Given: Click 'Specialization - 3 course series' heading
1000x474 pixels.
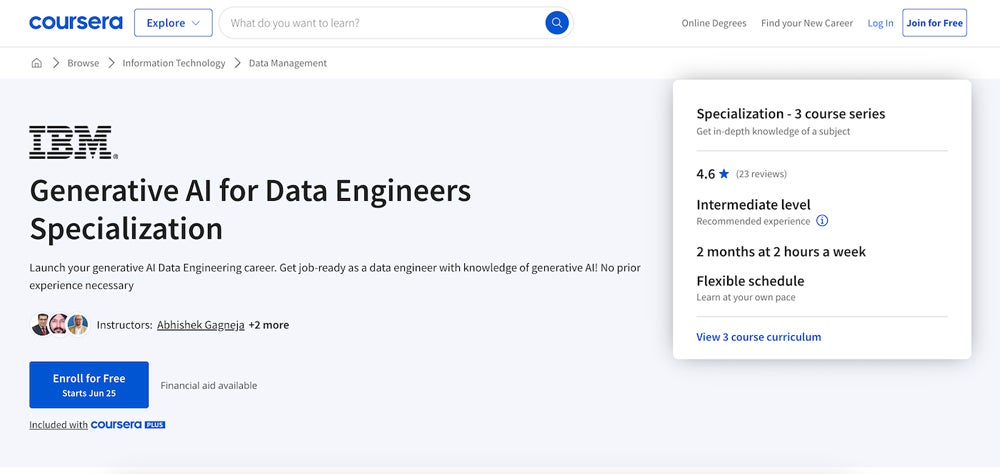Looking at the screenshot, I should (x=791, y=114).
